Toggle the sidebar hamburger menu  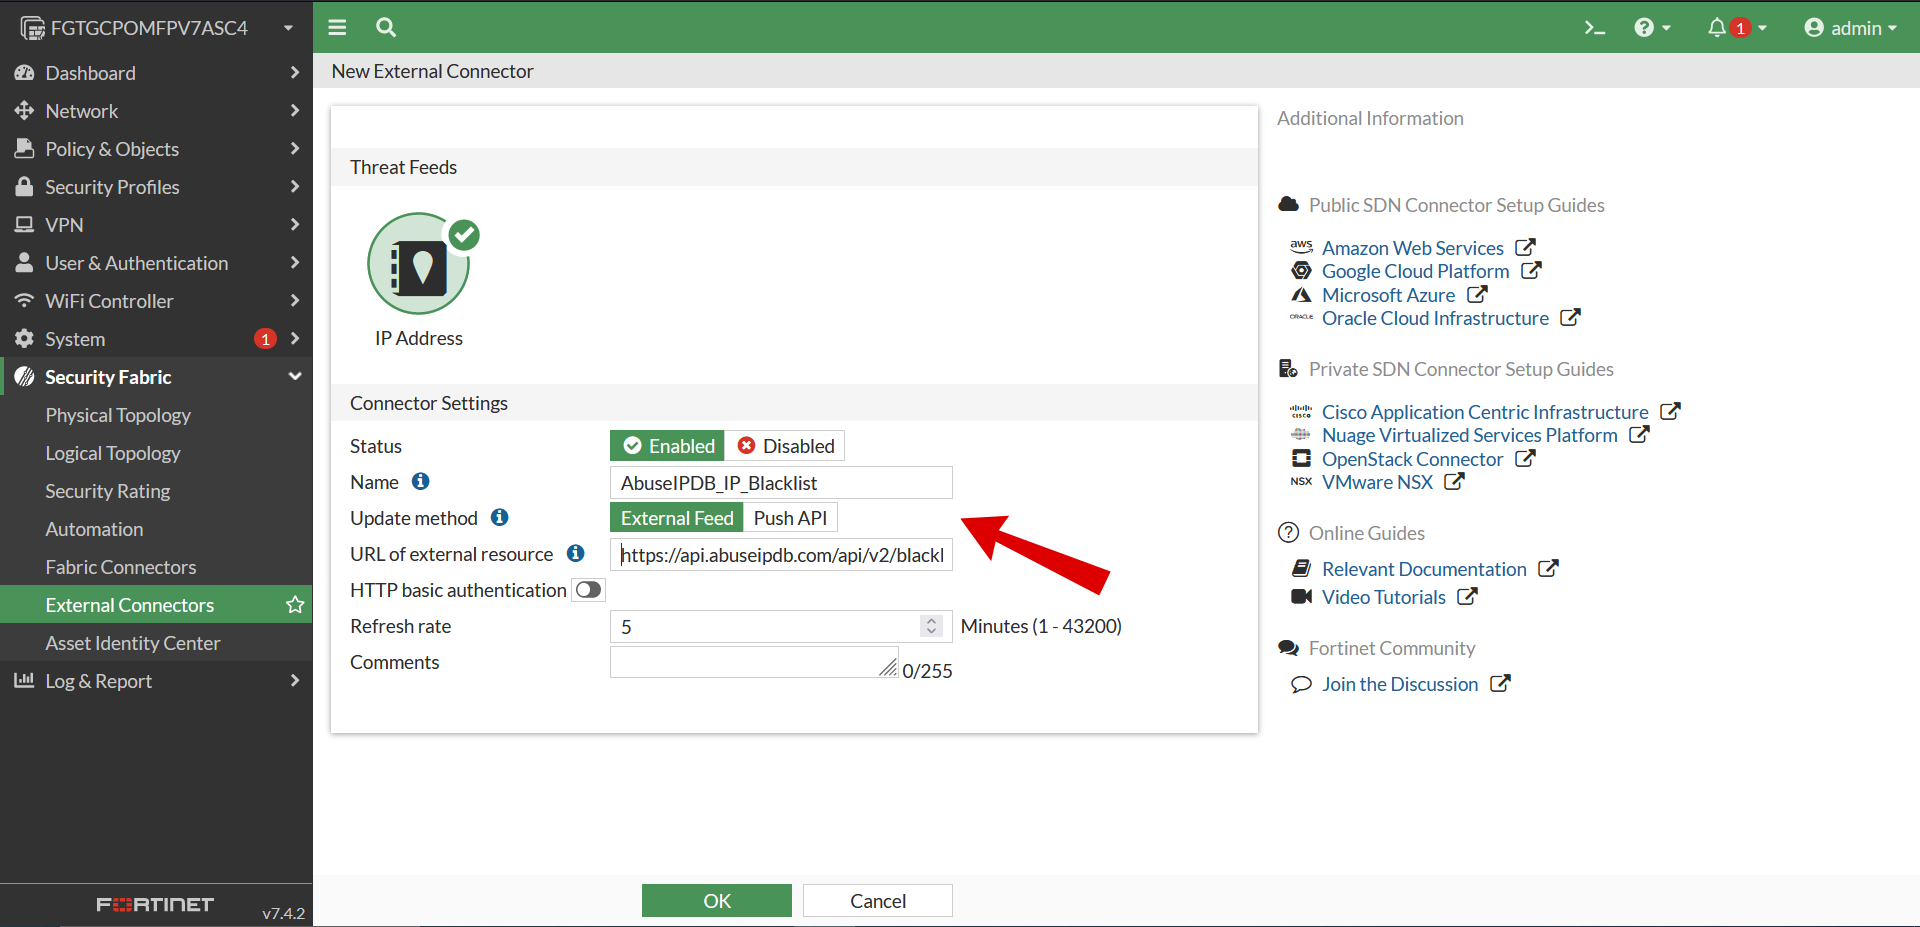tap(337, 27)
